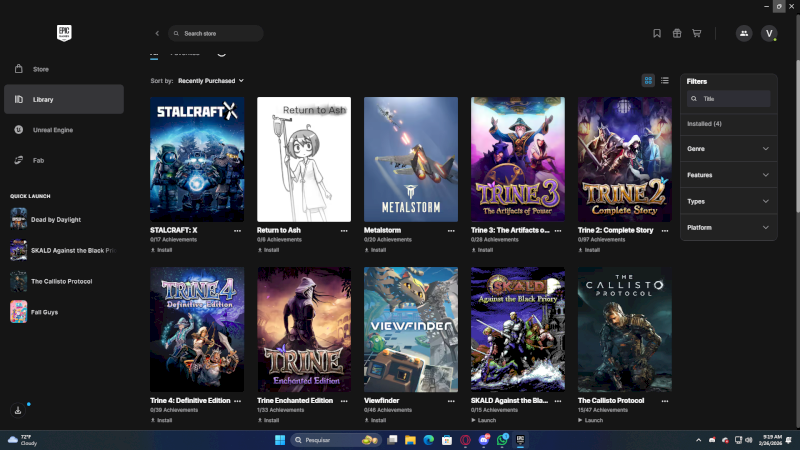Open the friends list icon
Viewport: 800px width, 450px height.
click(x=744, y=33)
